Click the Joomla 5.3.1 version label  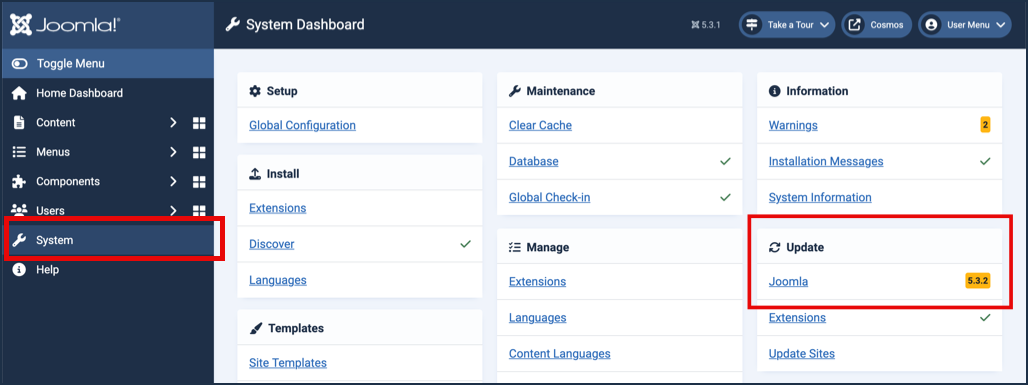click(x=705, y=25)
